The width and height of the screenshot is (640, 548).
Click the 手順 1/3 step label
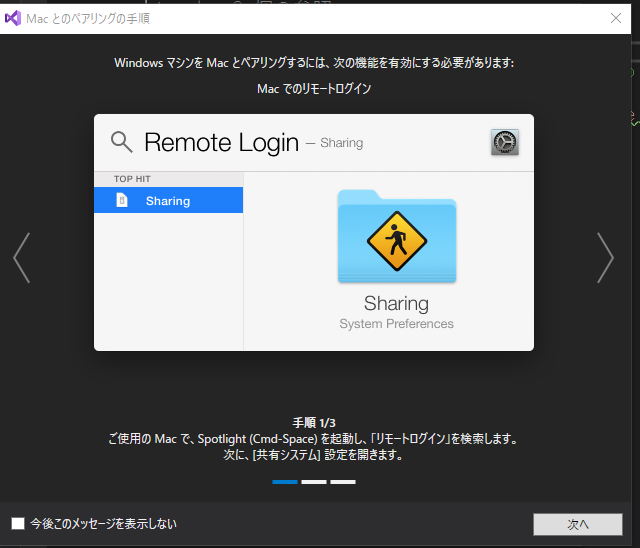click(314, 423)
